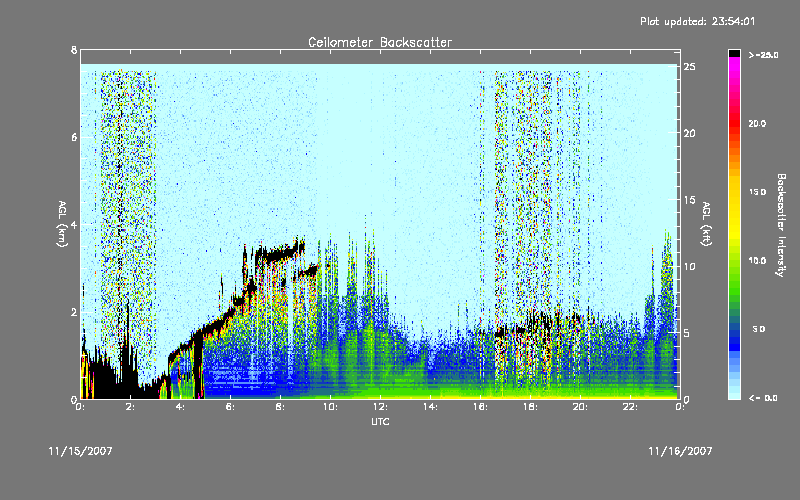Click the '>=25.0' colorbar label
Screen dimensions: 800x500
point(763,55)
